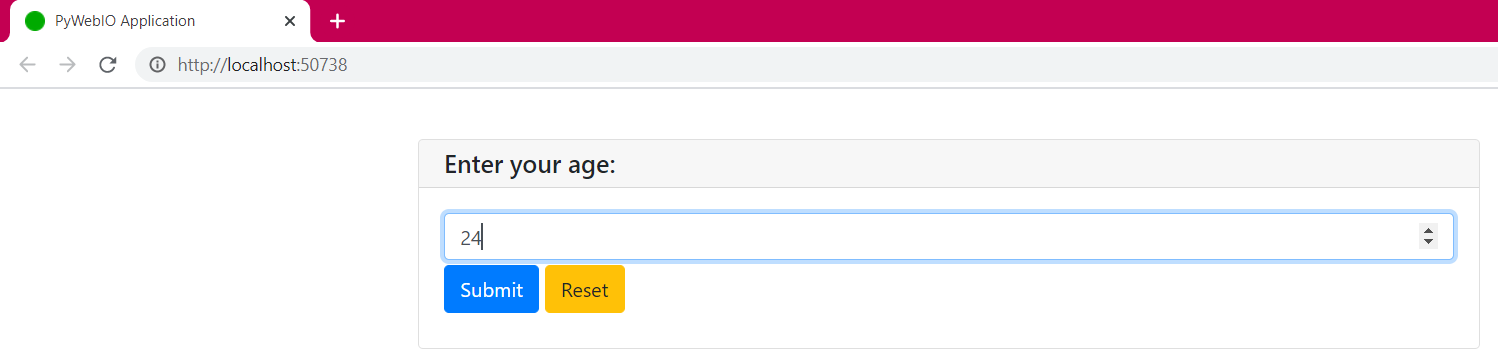
Task: Close the PyWebIO Application tab
Action: click(290, 20)
